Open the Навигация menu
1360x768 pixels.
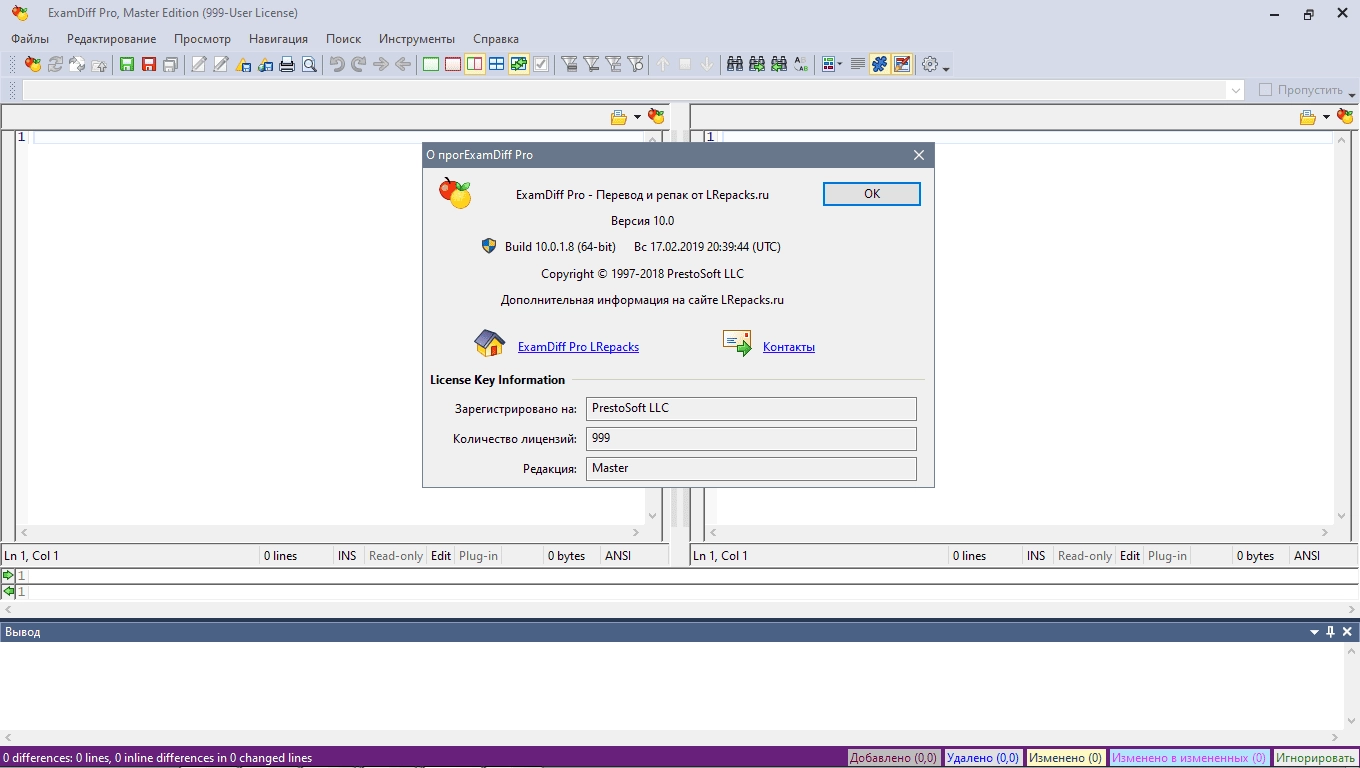click(278, 39)
